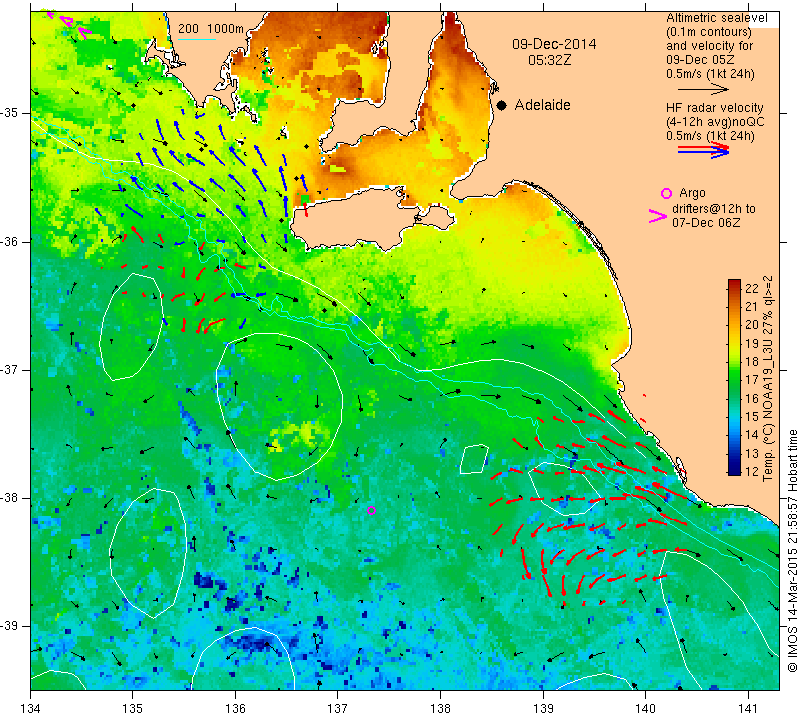Click the dark blue bottom of the temperature colorbar
The height and width of the screenshot is (720, 800).
pos(734,469)
